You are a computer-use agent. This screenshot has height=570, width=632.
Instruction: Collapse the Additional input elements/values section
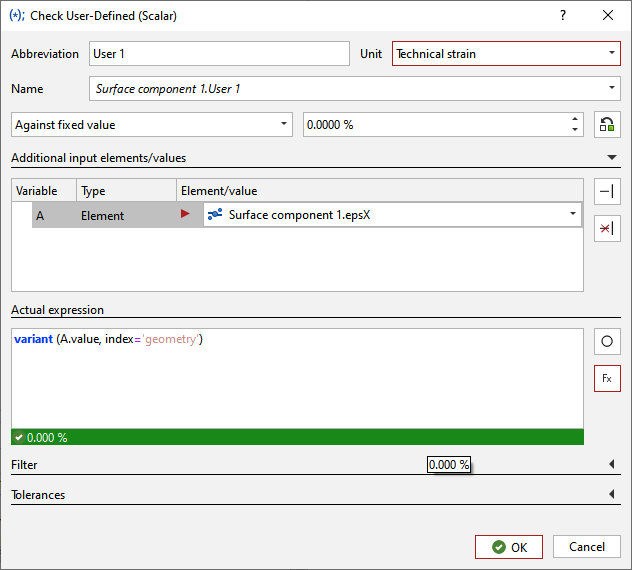click(x=611, y=157)
